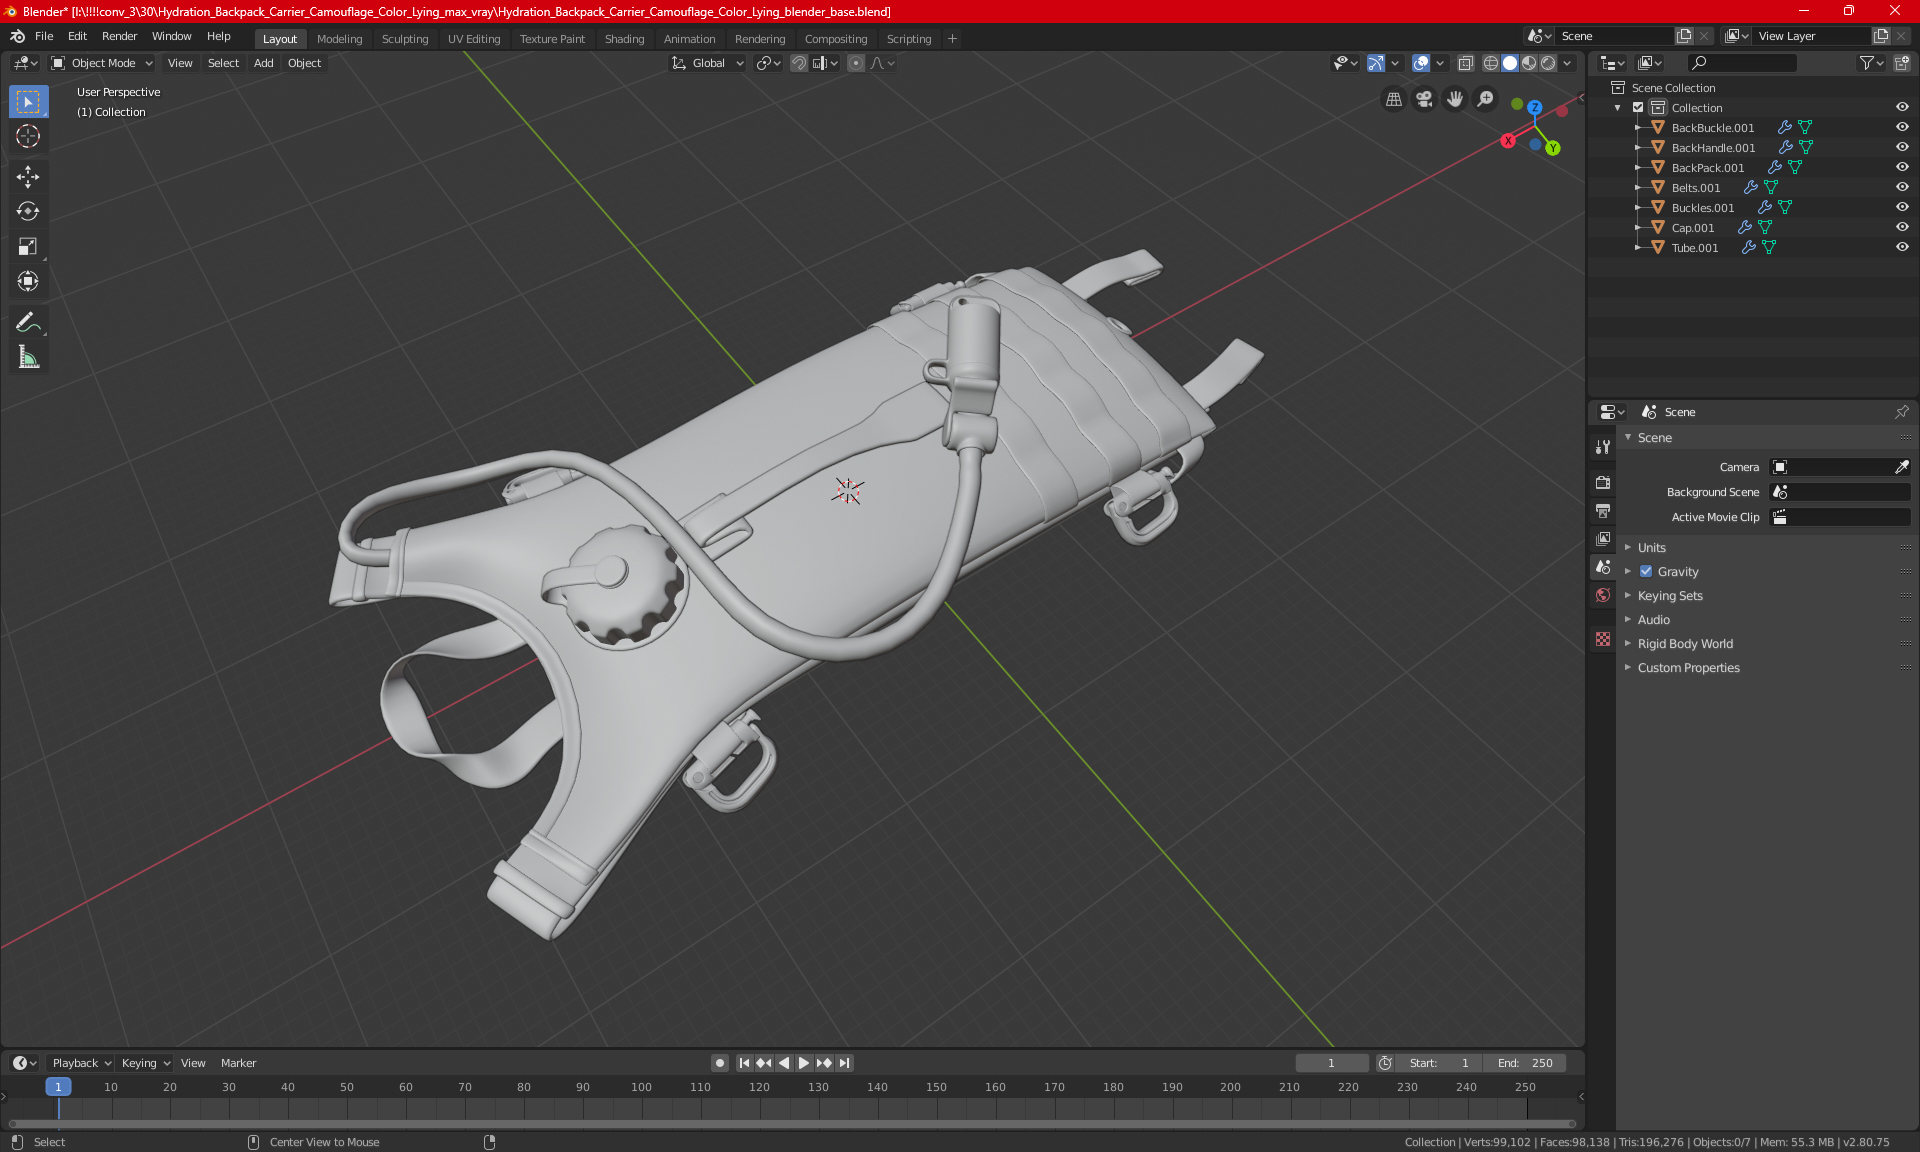Jump to the end frame
Image resolution: width=1920 pixels, height=1152 pixels.
(x=845, y=1063)
